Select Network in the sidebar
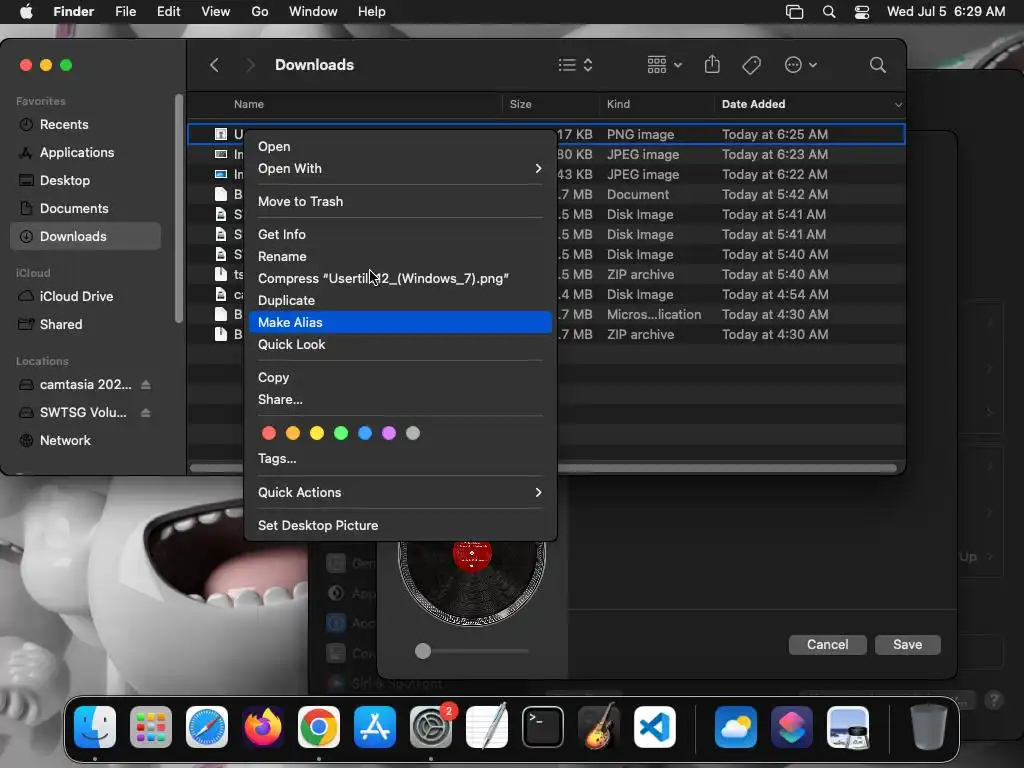 (86, 440)
